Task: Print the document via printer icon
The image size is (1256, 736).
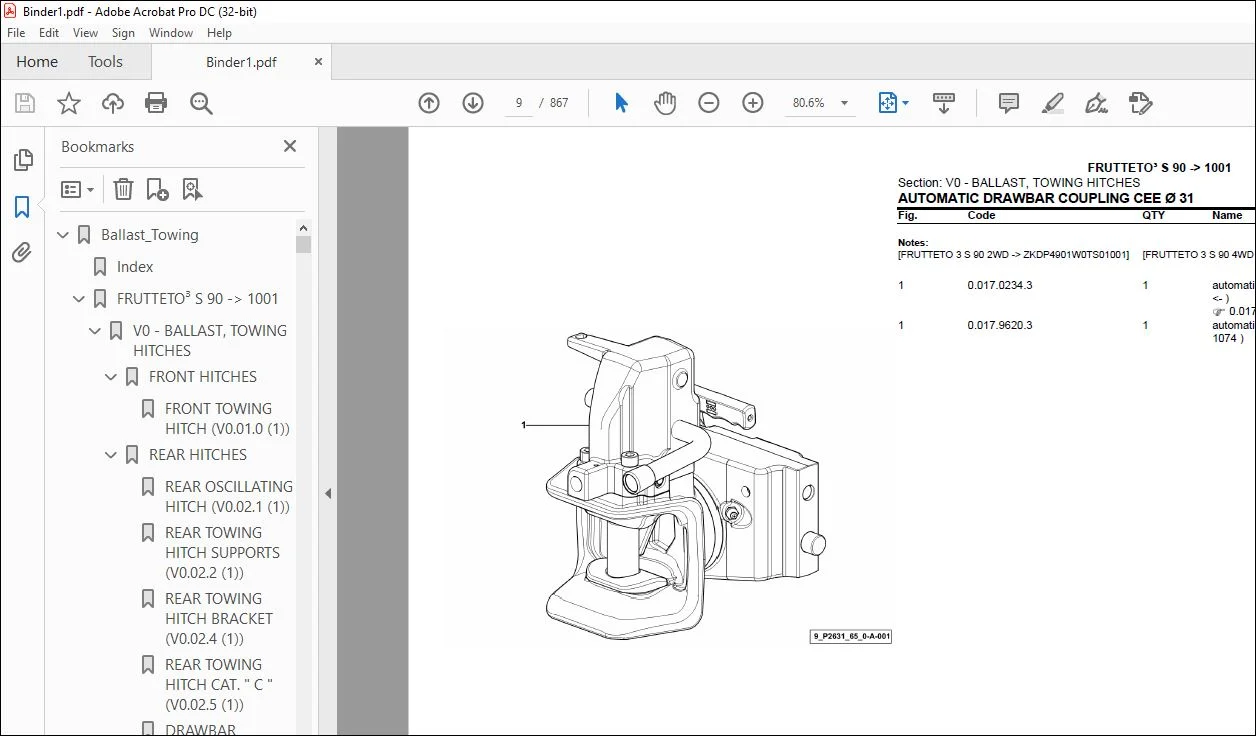Action: coord(156,103)
